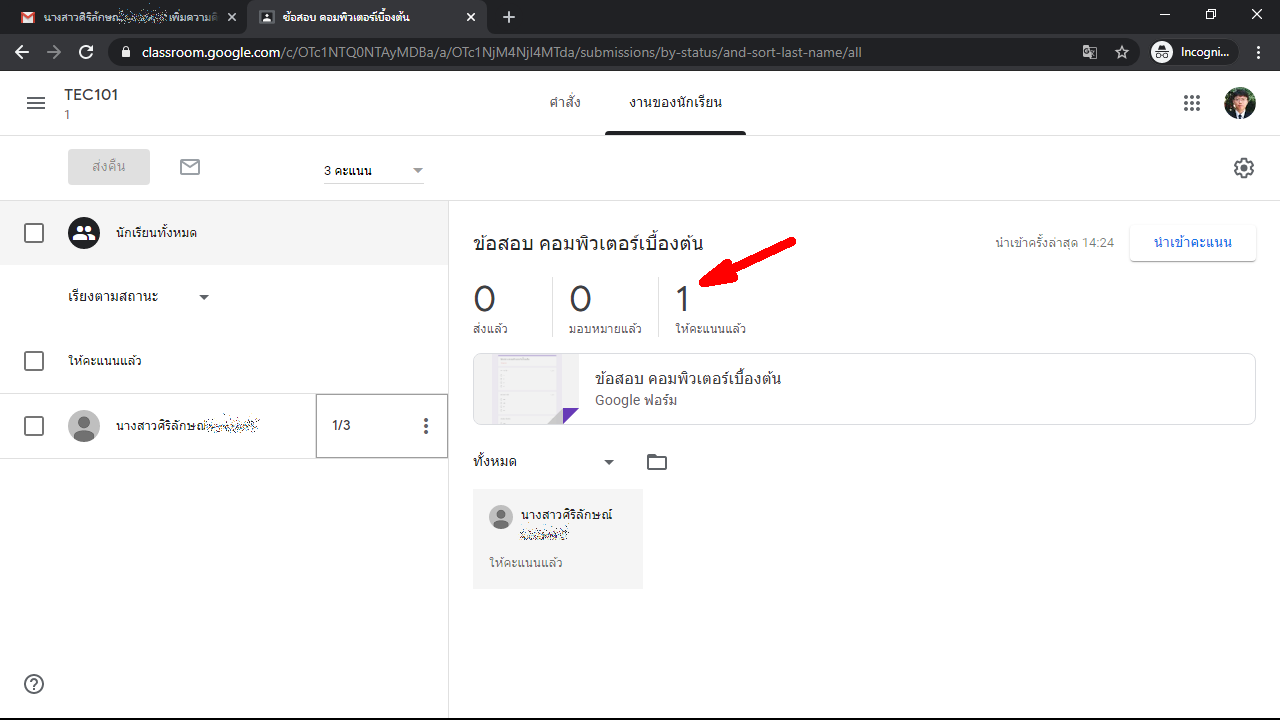Image resolution: width=1280 pixels, height=720 pixels.
Task: Open the Google apps grid
Action: 1191,103
